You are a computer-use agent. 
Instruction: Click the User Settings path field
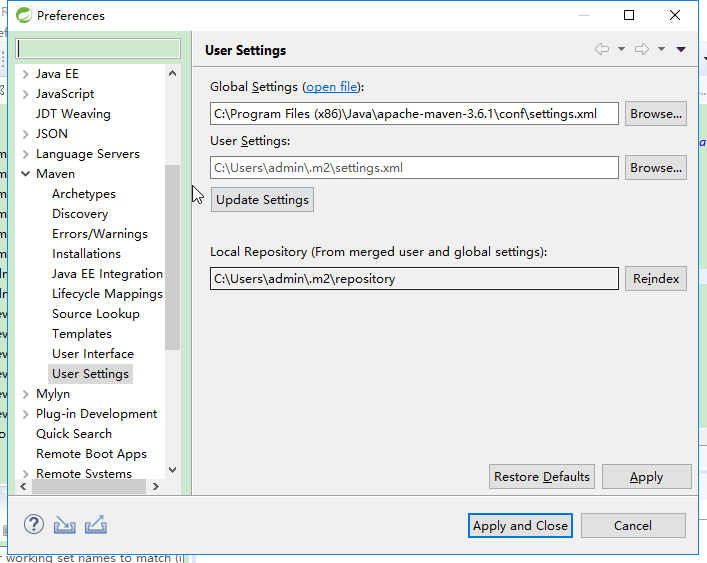414,168
